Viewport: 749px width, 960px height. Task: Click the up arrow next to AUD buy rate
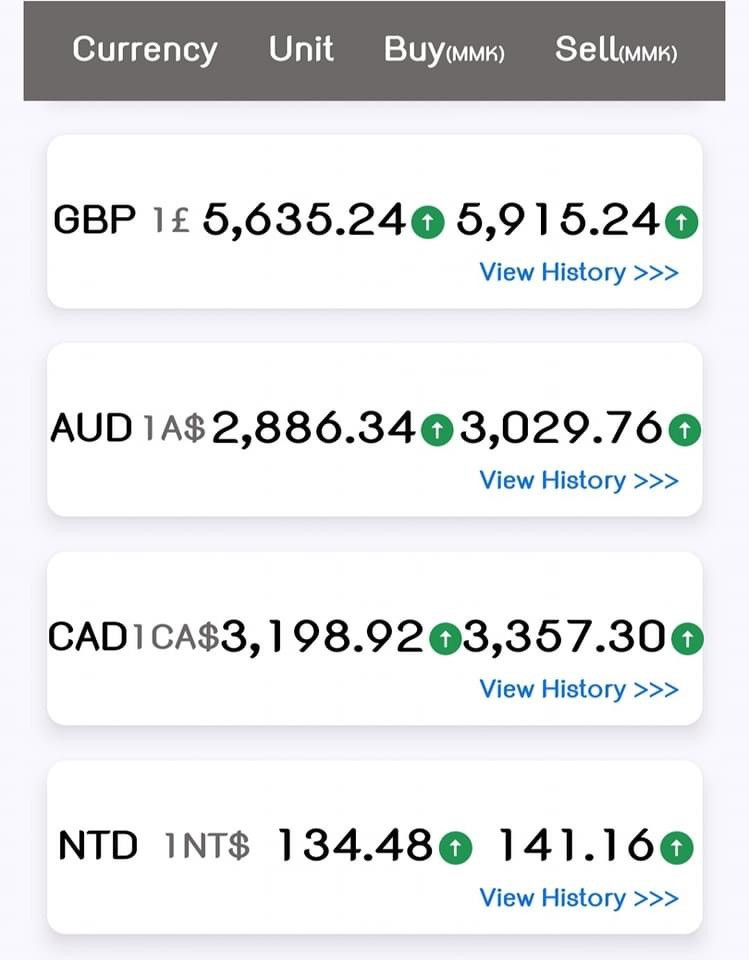pyautogui.click(x=435, y=430)
